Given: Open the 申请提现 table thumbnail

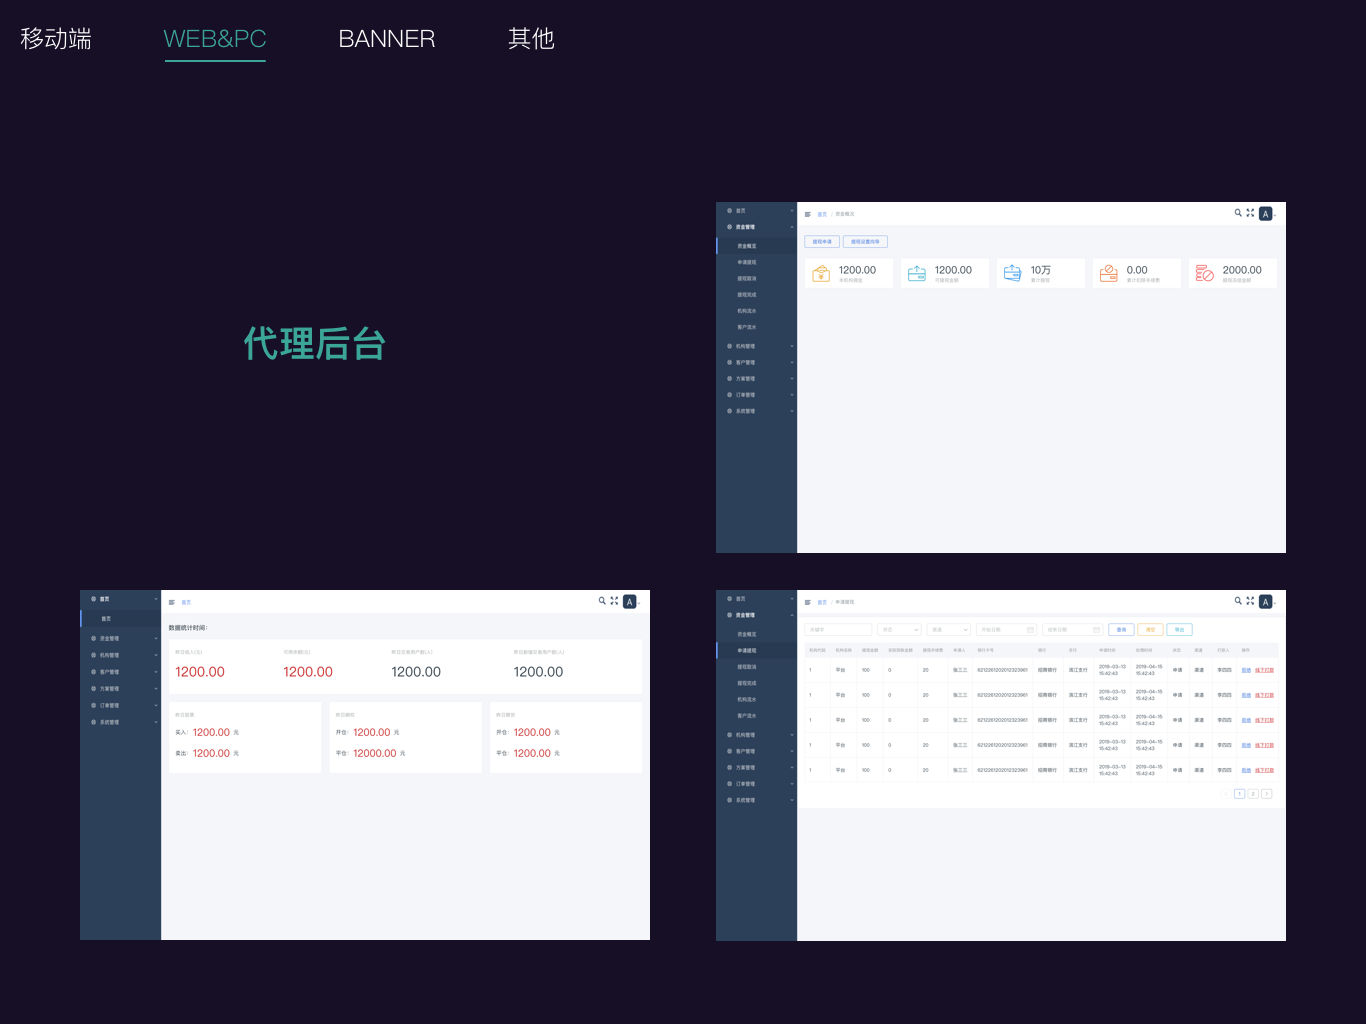Looking at the screenshot, I should click(x=1001, y=765).
